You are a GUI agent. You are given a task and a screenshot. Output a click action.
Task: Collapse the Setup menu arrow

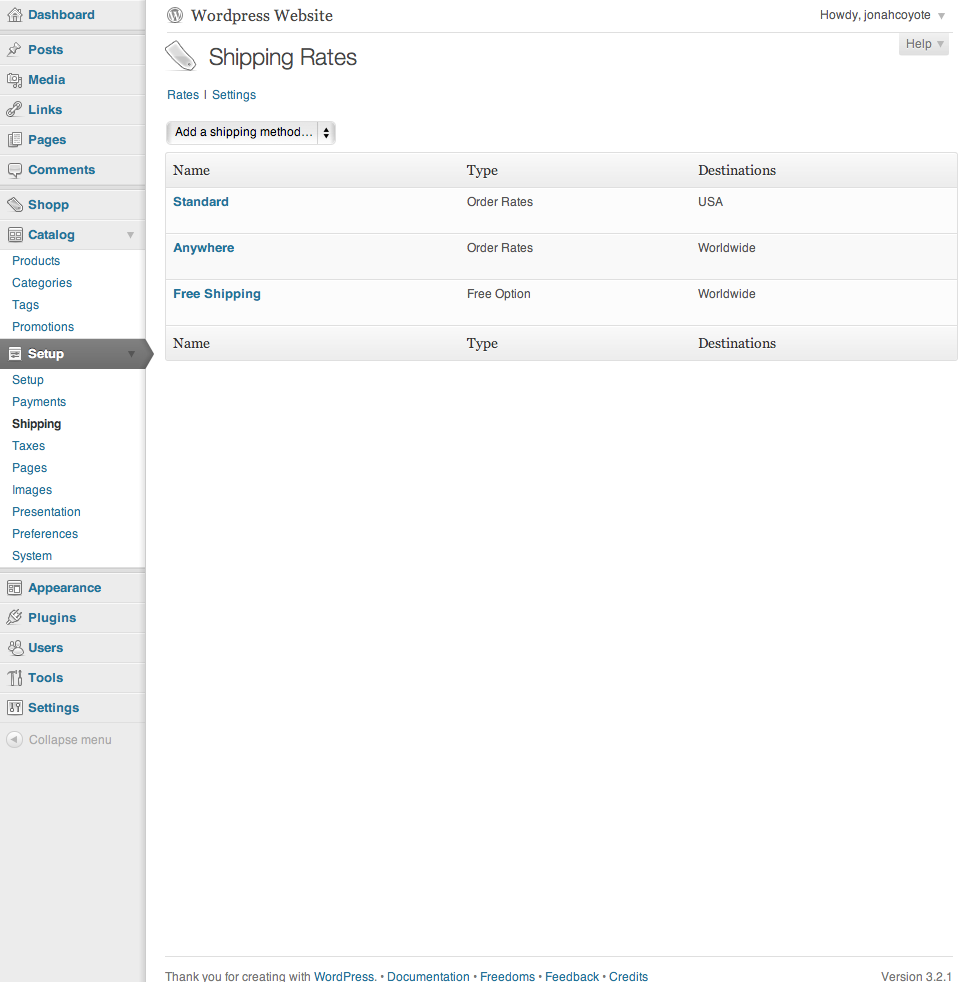click(x=131, y=354)
